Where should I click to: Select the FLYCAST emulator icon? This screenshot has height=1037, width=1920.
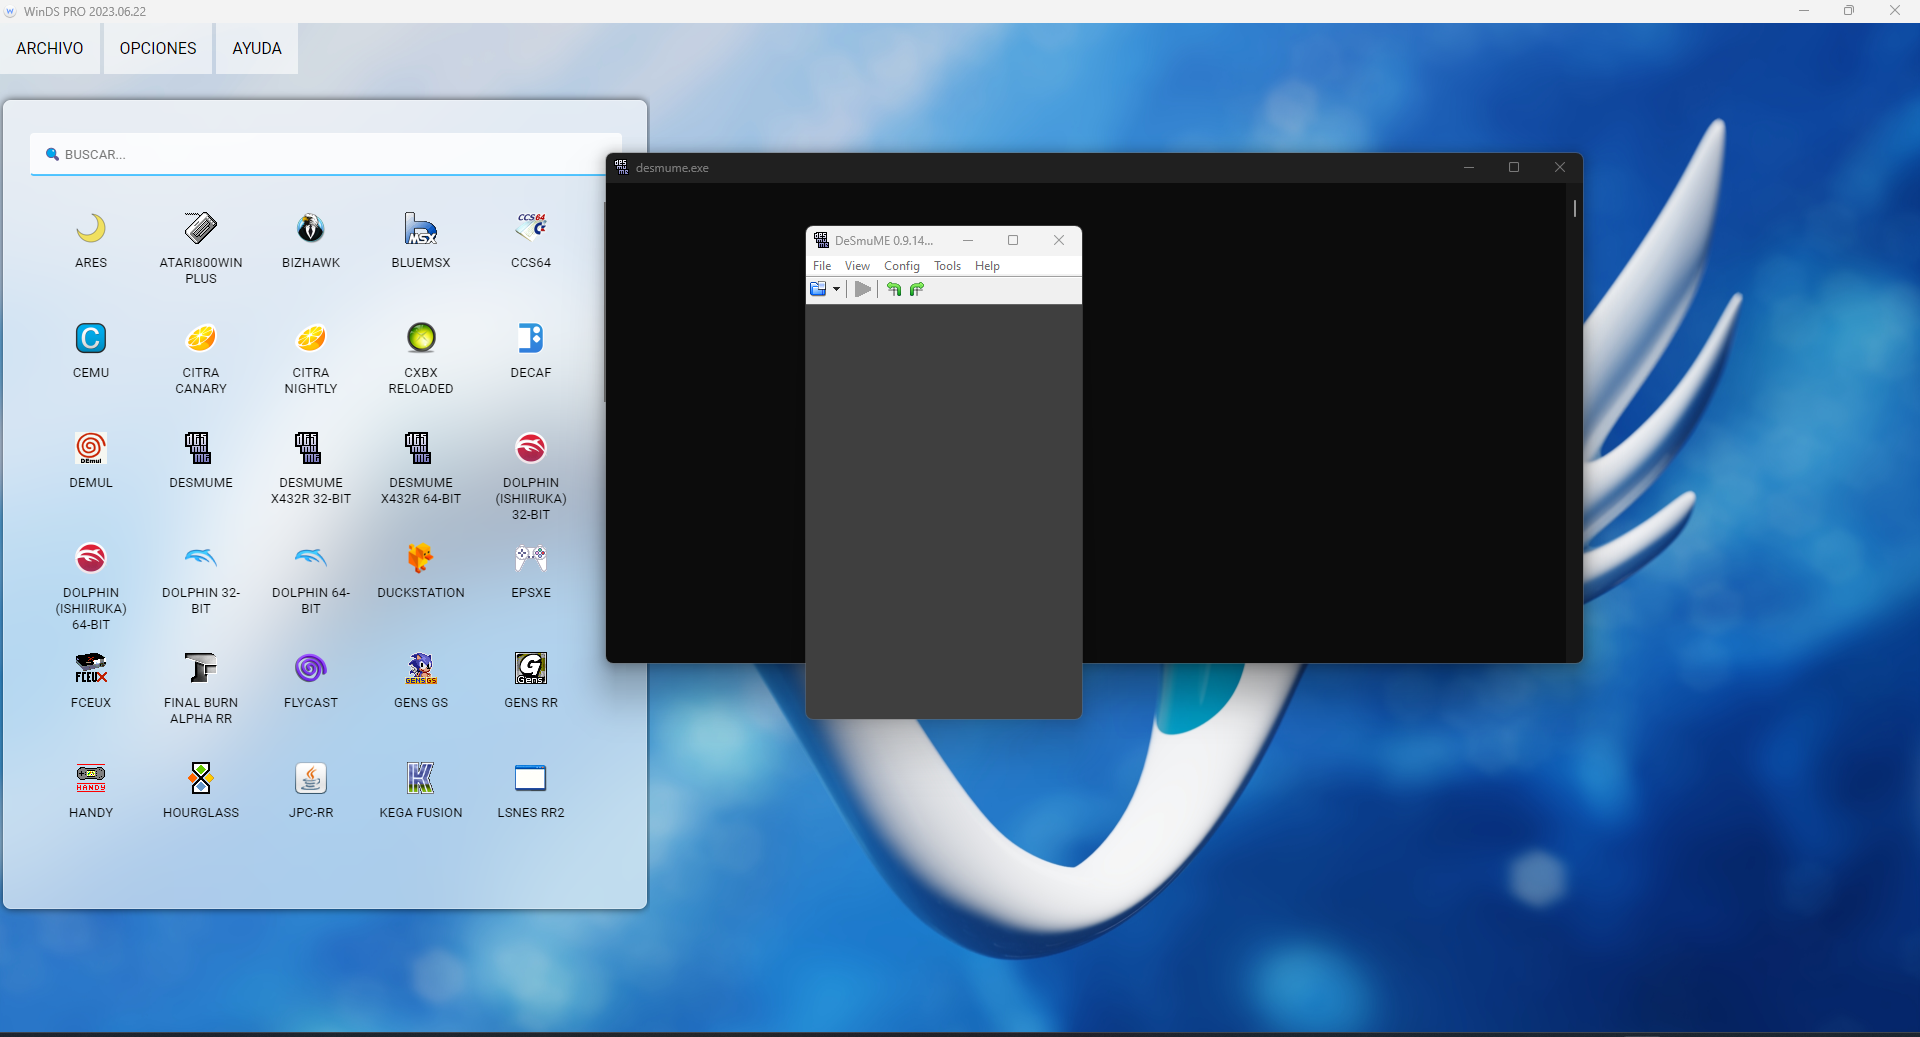(x=311, y=669)
